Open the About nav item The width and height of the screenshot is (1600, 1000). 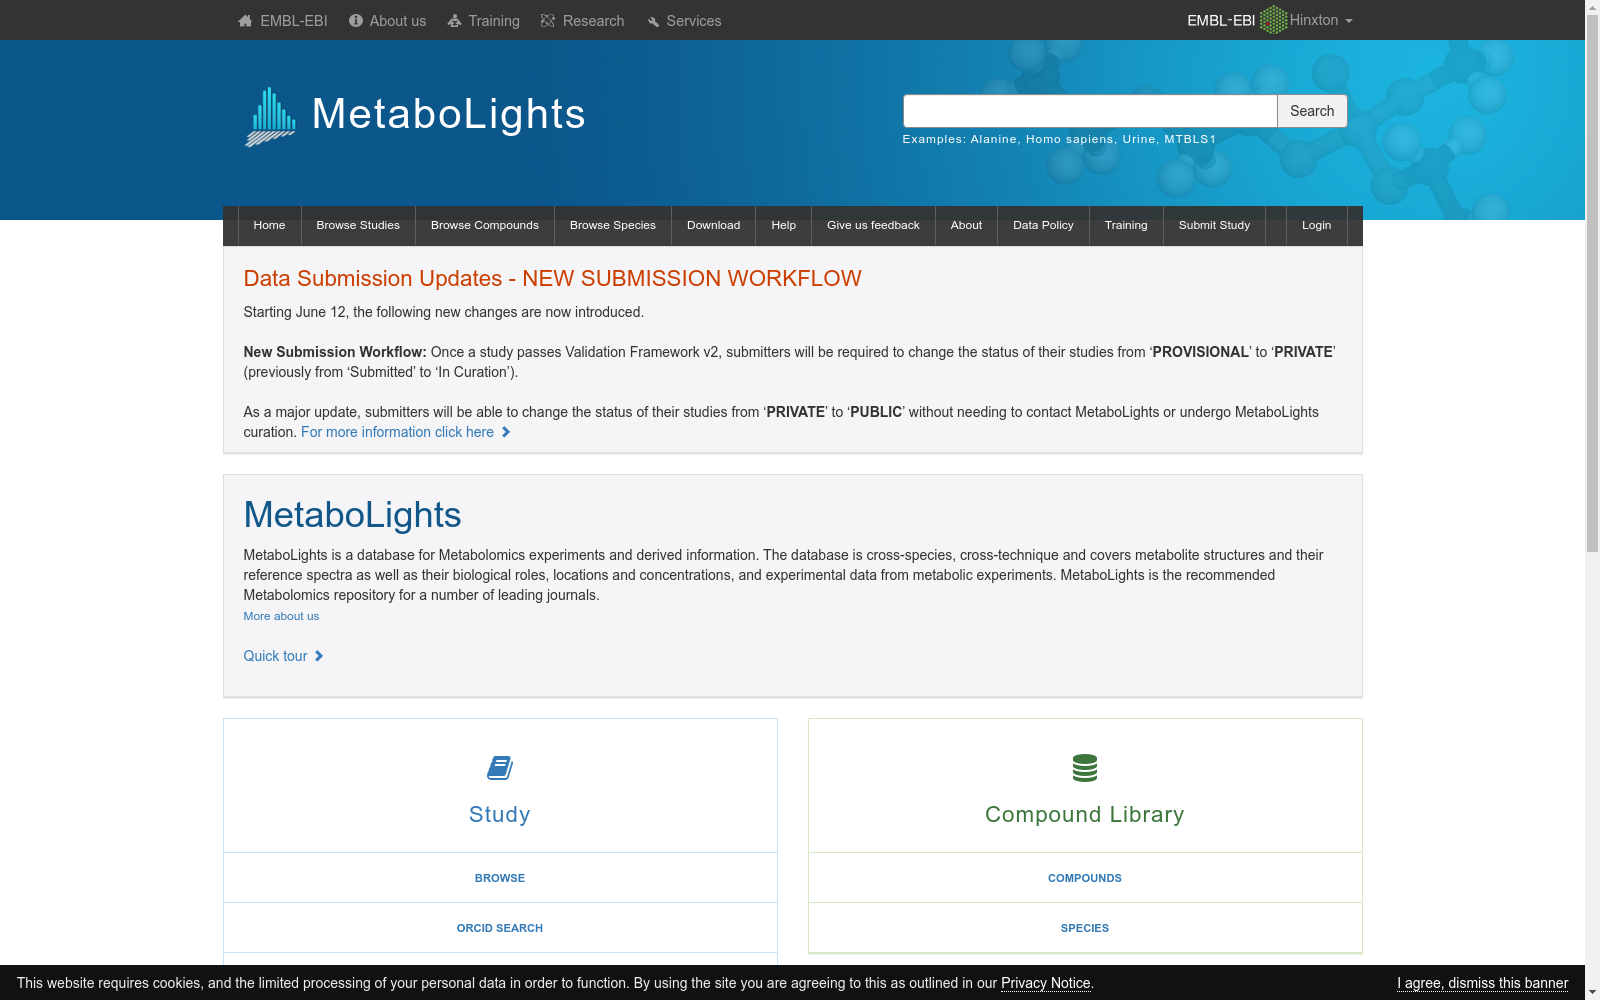[x=966, y=225]
